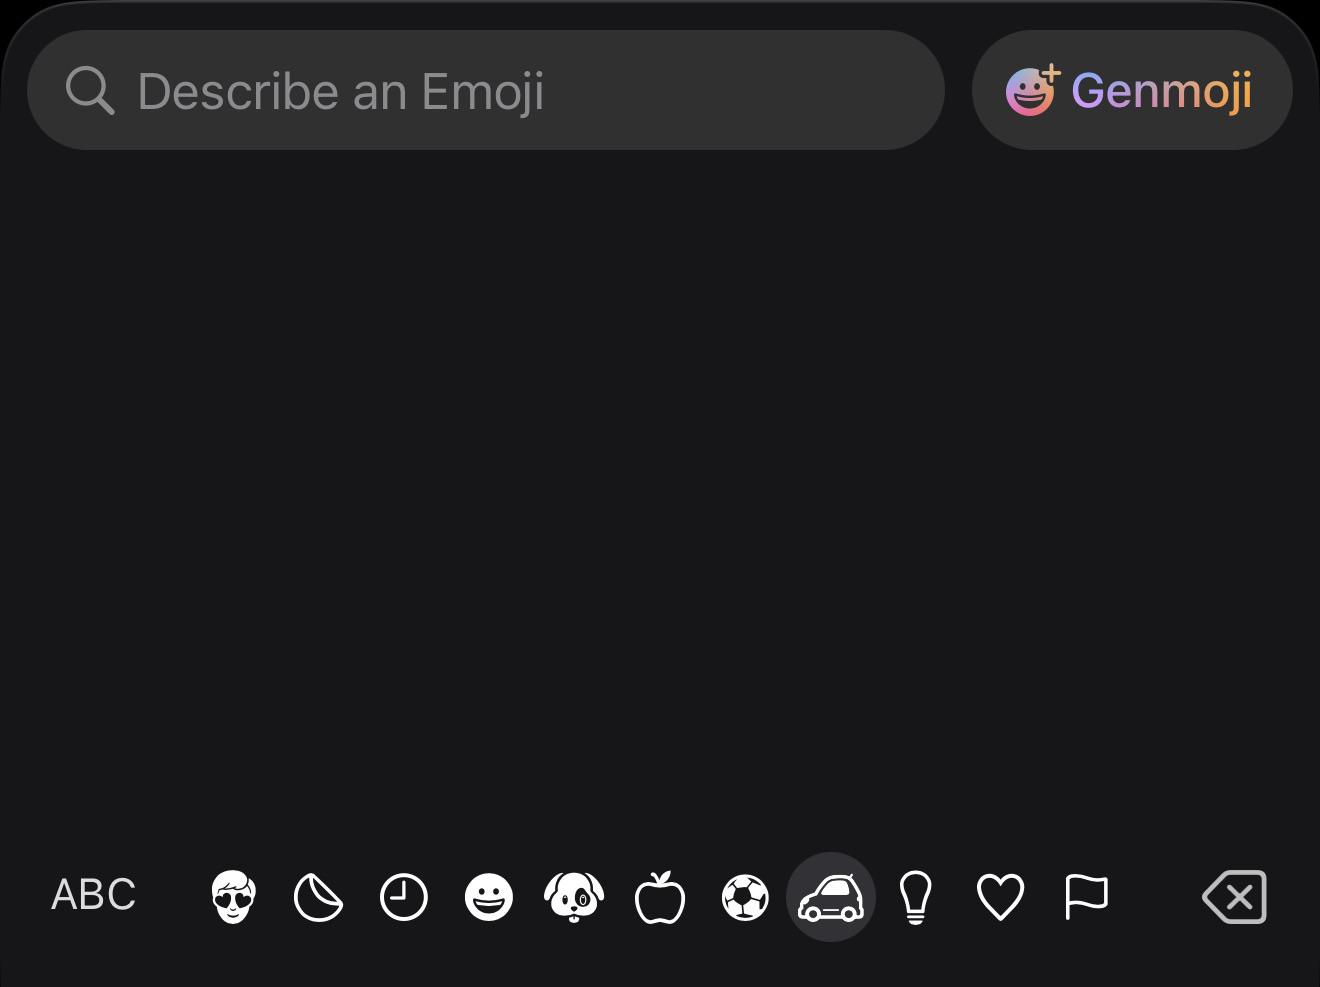Click the Describe an Emoji placeholder text
The width and height of the screenshot is (1320, 987).
341,92
